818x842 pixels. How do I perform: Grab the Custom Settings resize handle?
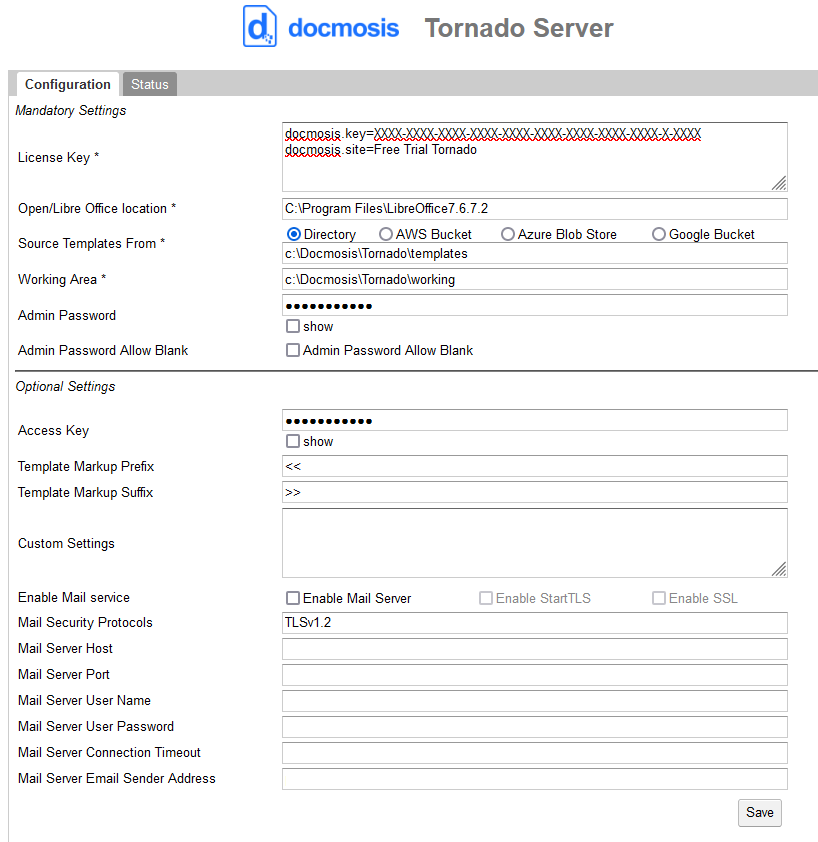tap(779, 570)
